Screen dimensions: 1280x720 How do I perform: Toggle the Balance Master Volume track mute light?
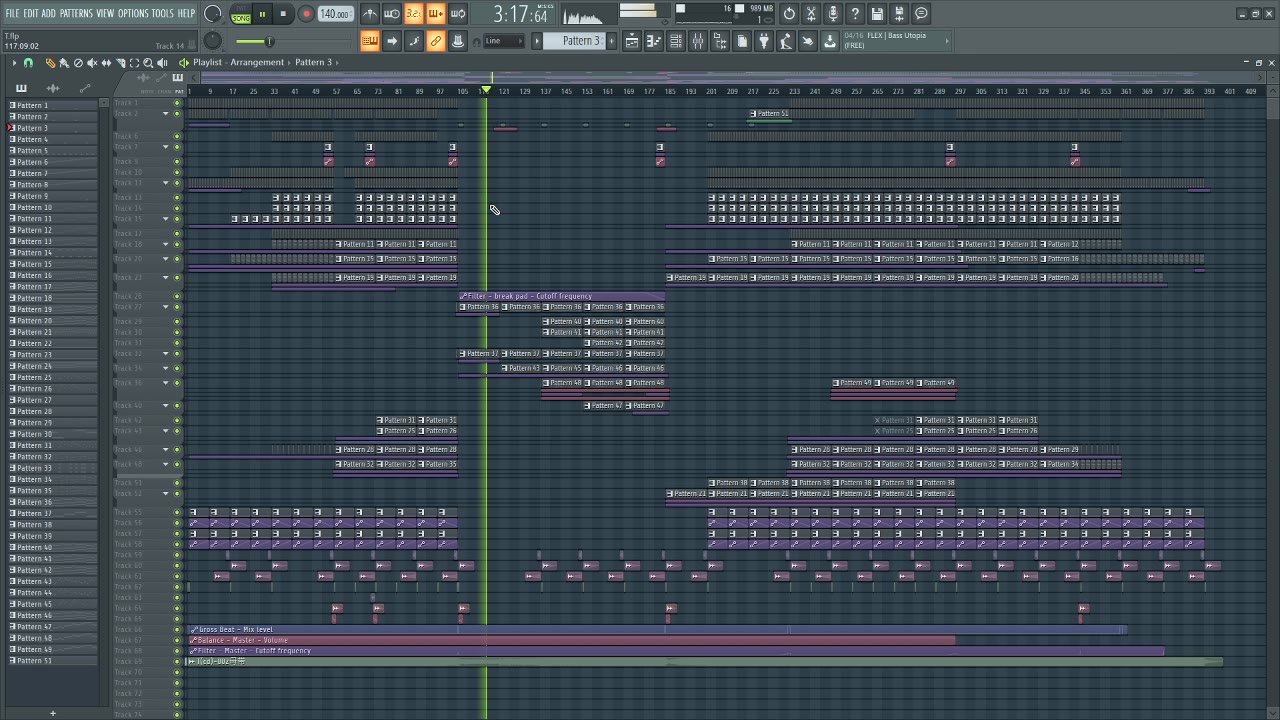[x=177, y=640]
